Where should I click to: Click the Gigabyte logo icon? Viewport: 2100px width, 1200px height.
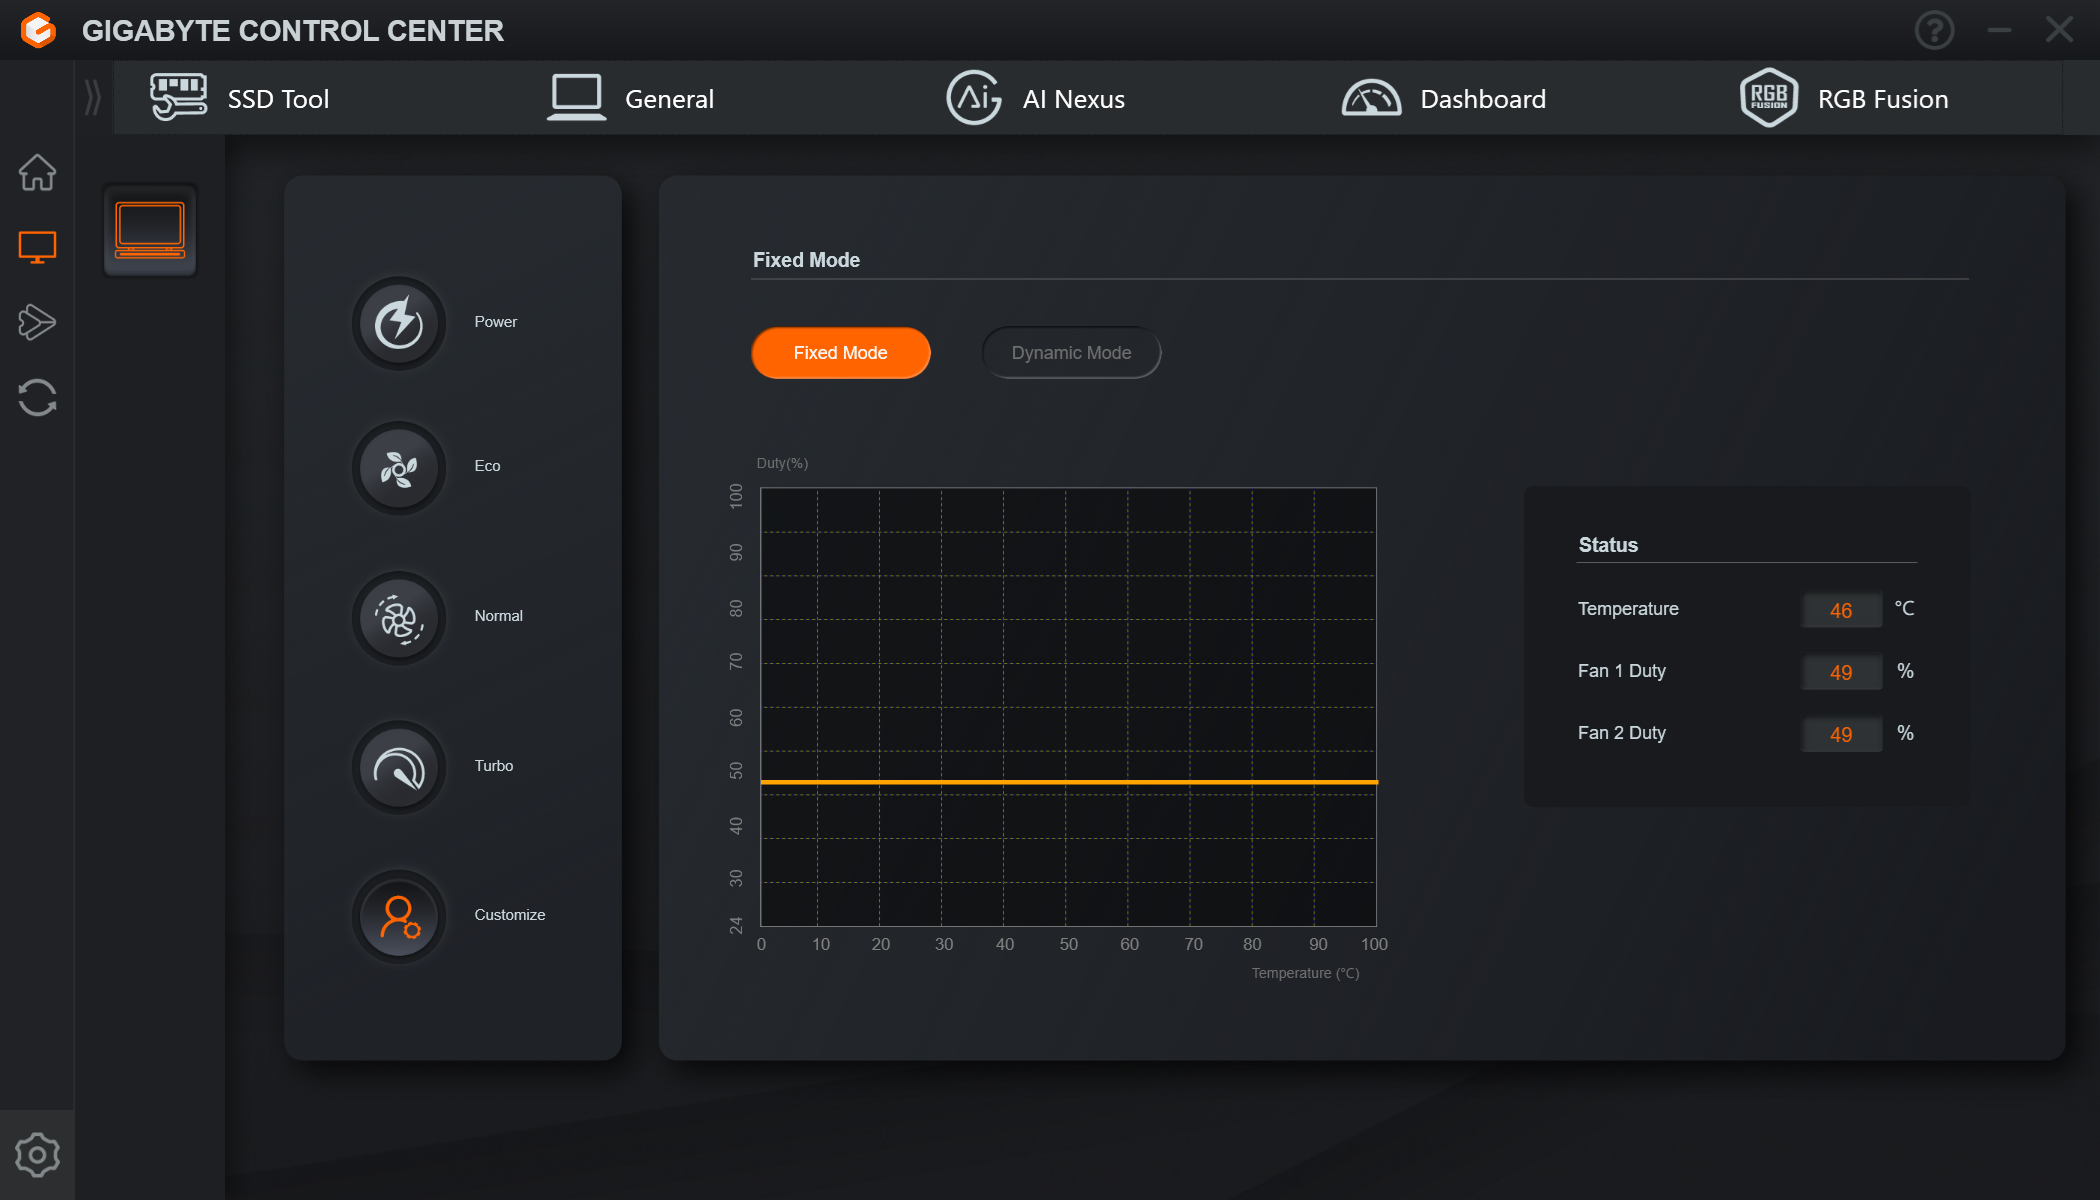pyautogui.click(x=38, y=30)
